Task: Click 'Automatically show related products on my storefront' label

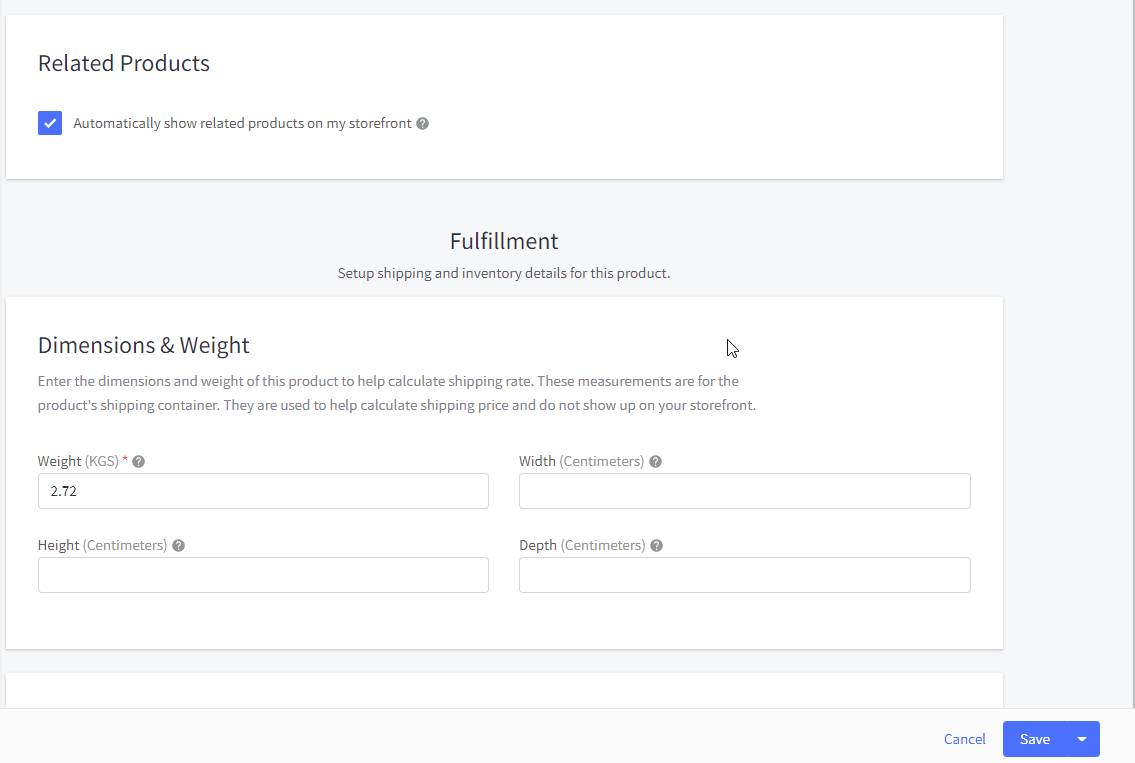Action: (x=242, y=124)
